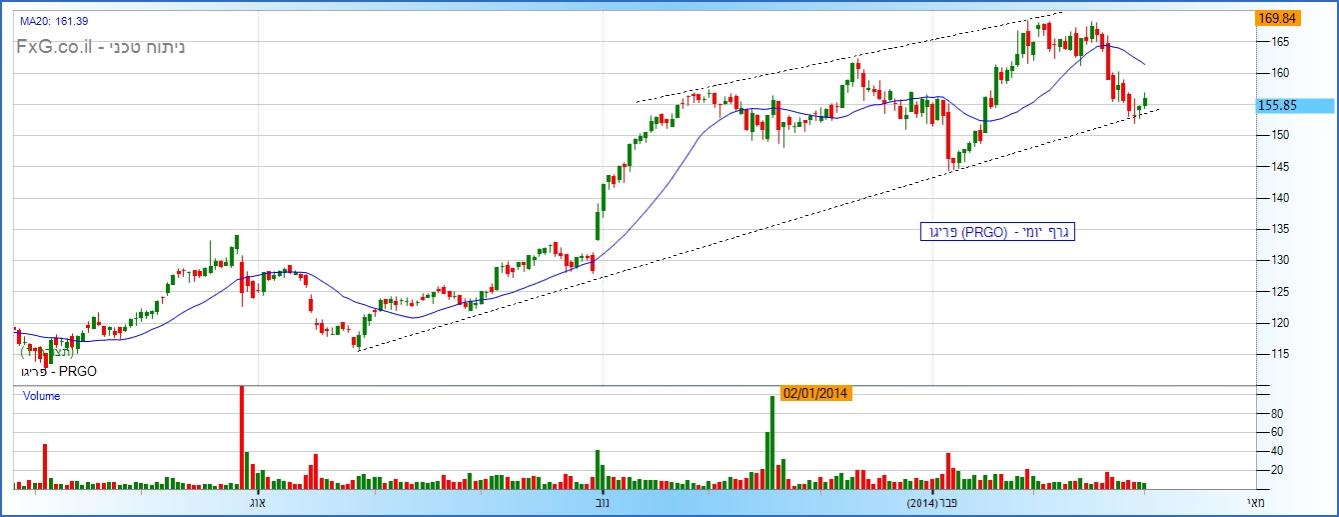This screenshot has width=1339, height=517.
Task: Click the tallest red volume bar above אוג
Action: 241,437
